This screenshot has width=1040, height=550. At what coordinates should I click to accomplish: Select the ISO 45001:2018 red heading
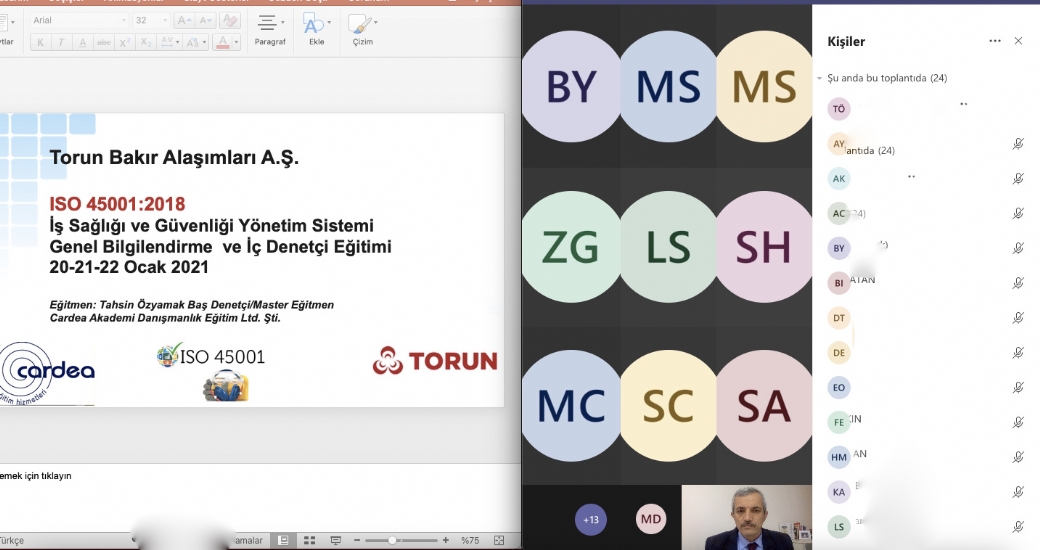tap(117, 204)
